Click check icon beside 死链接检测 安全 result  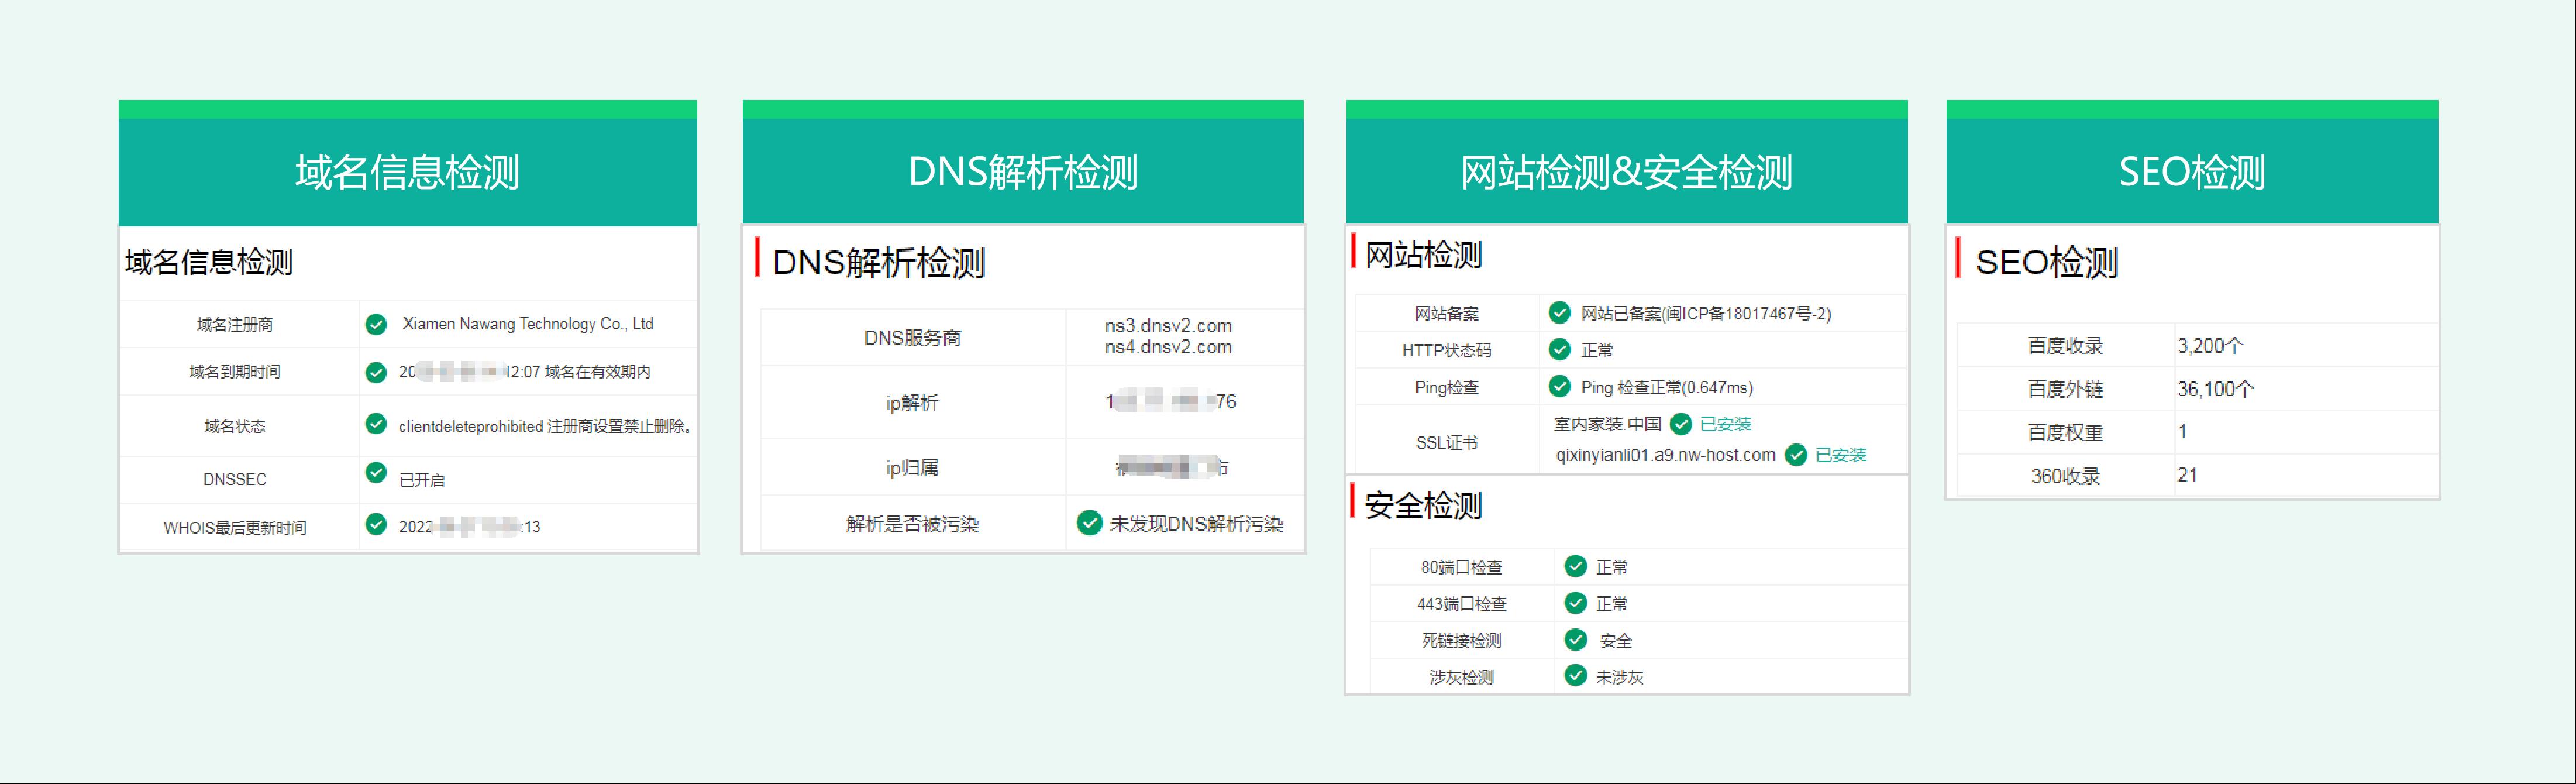pyautogui.click(x=1575, y=640)
